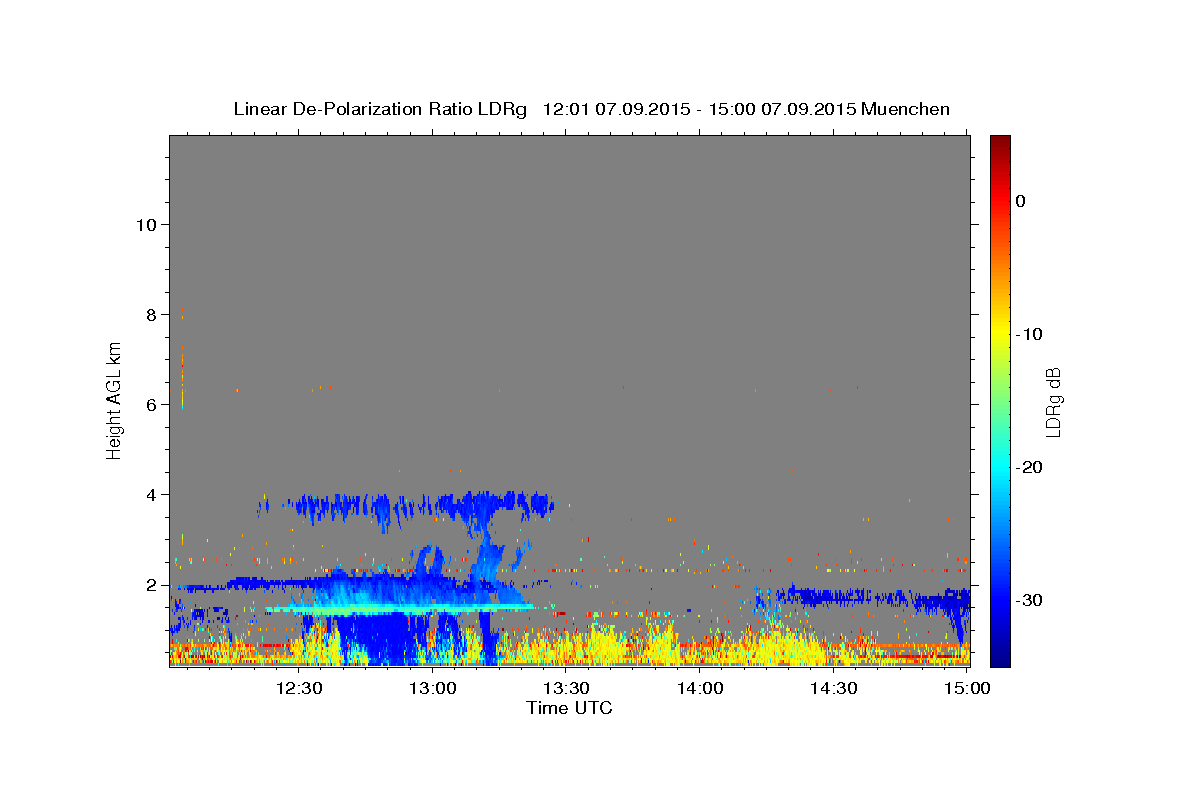The width and height of the screenshot is (1200, 800).
Task: Click the height tick label 6
Action: (150, 404)
